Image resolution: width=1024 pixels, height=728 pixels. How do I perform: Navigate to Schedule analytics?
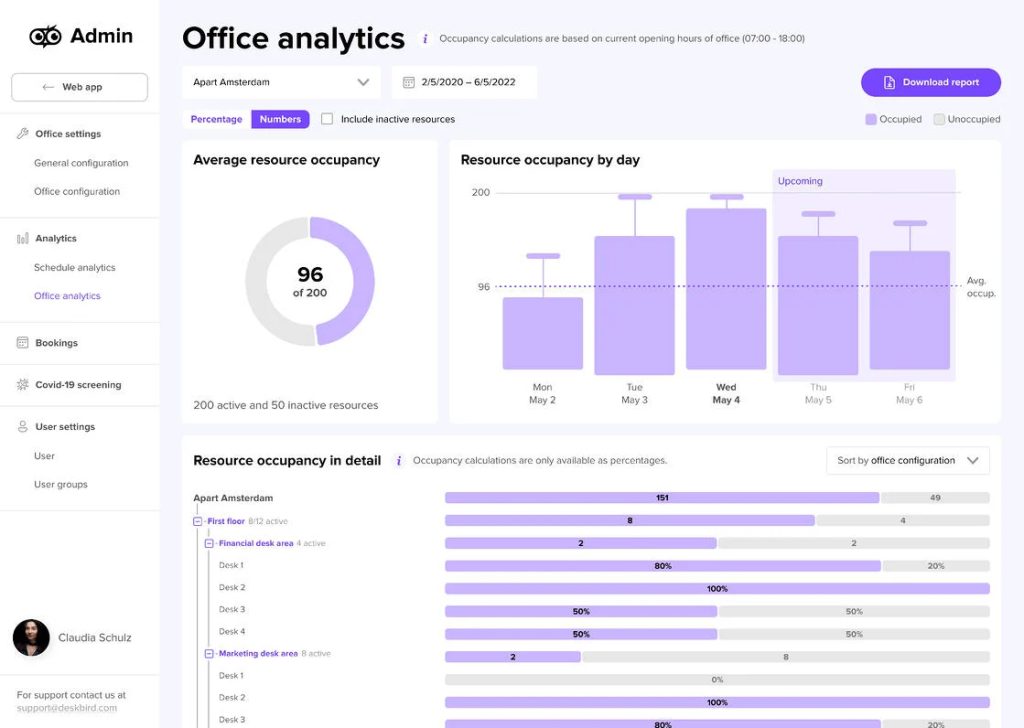[77, 267]
